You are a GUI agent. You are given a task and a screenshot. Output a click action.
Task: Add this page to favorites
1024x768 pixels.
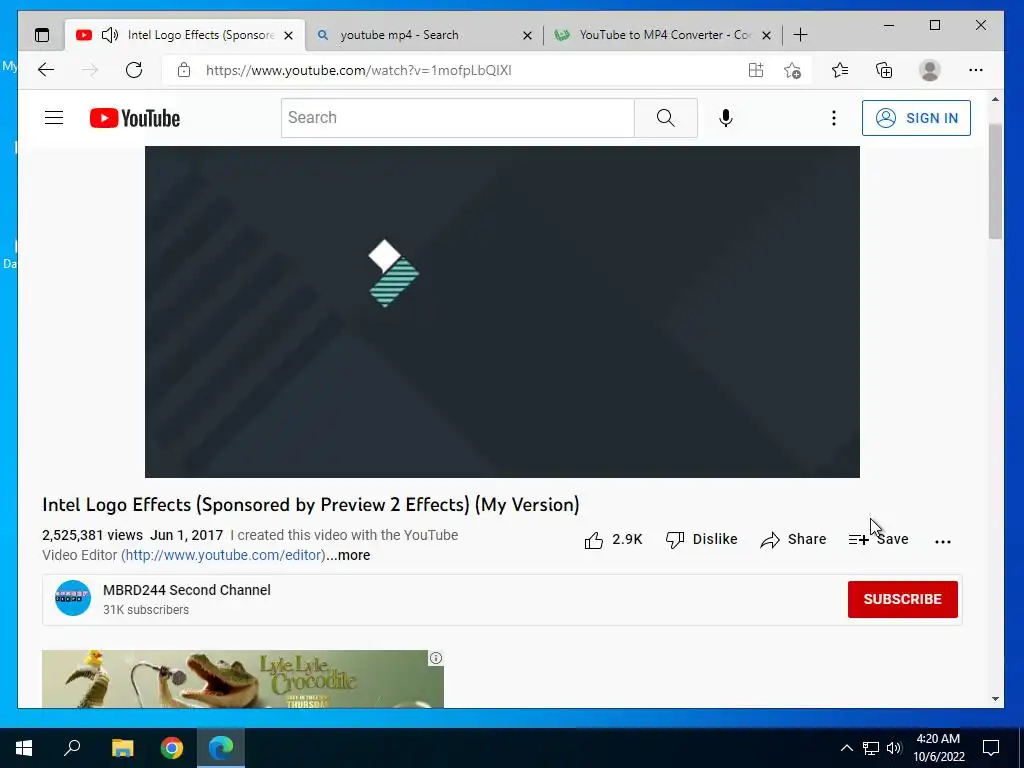pyautogui.click(x=792, y=71)
